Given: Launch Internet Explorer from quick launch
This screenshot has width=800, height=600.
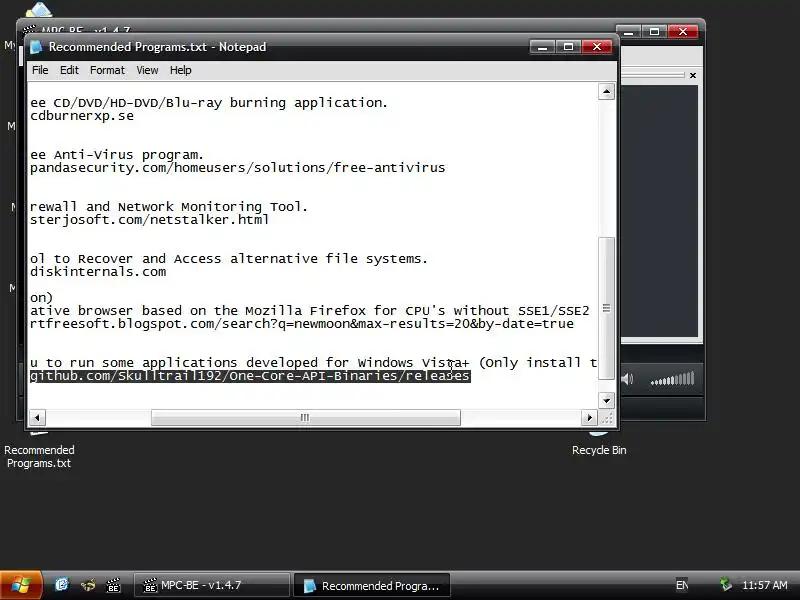Looking at the screenshot, I should point(62,585).
